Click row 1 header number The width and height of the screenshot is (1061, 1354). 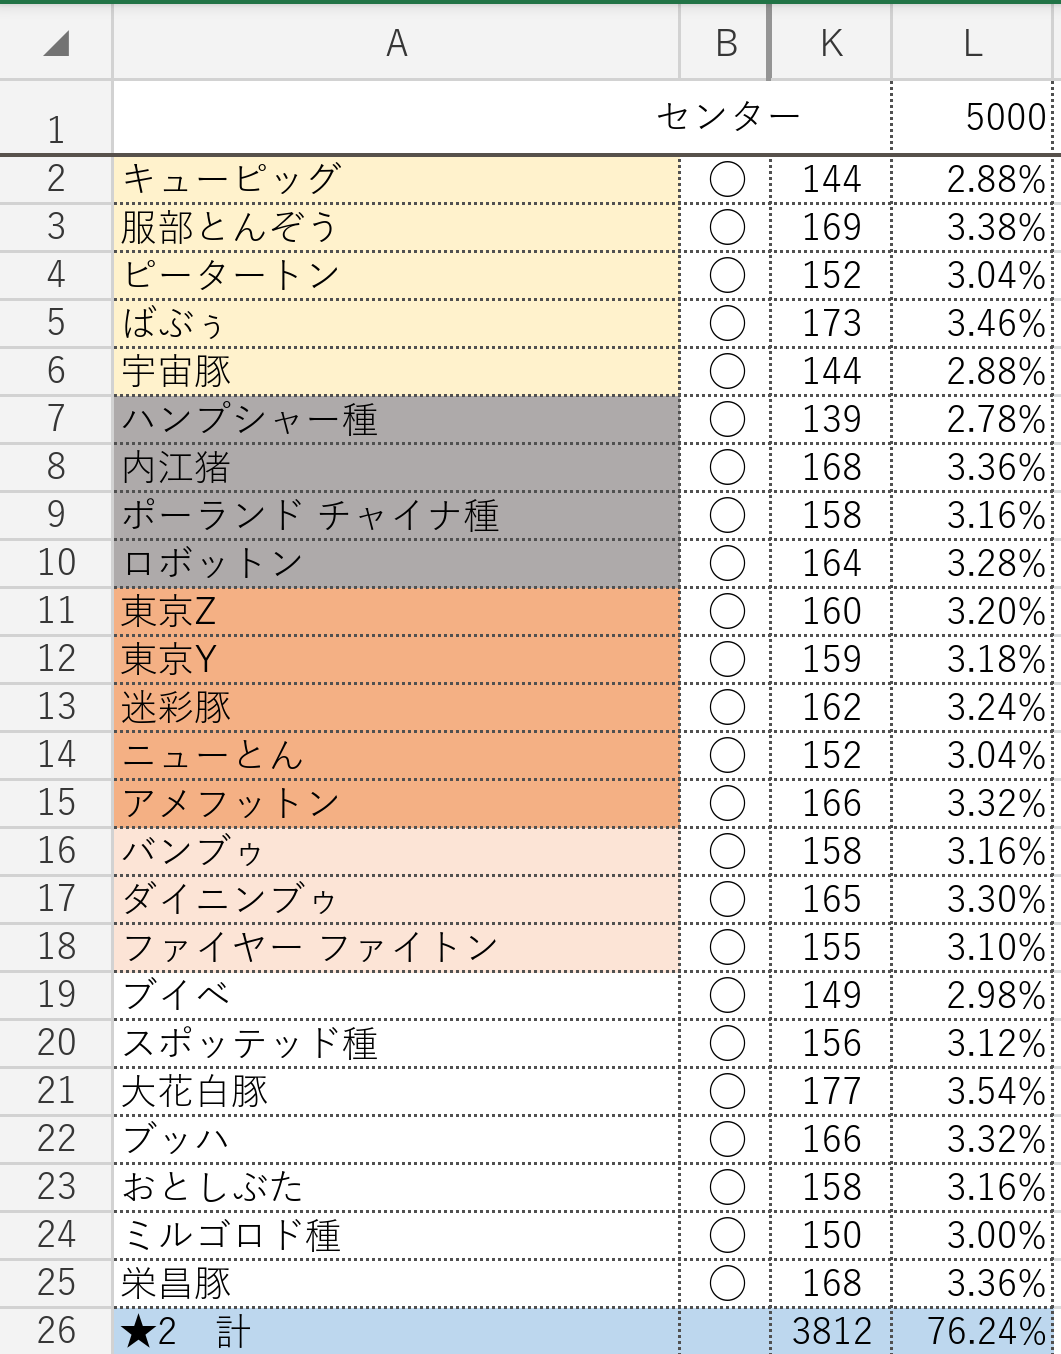point(56,128)
